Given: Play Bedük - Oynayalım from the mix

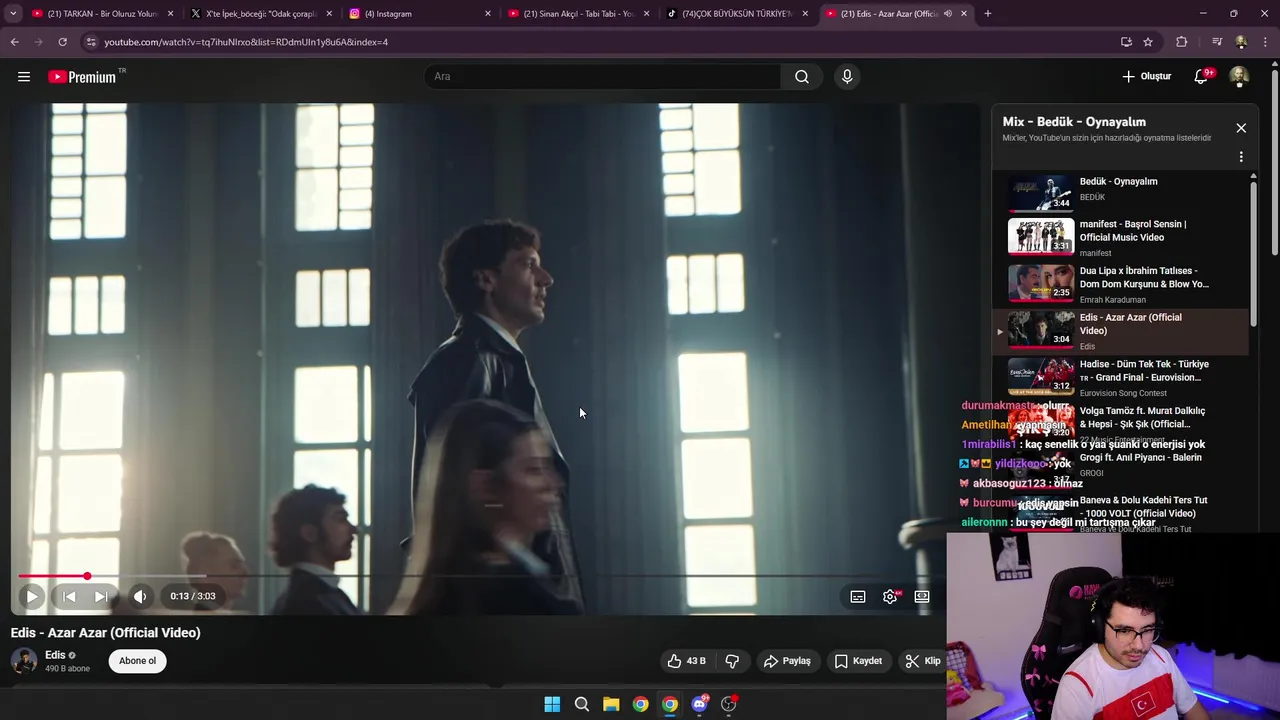Looking at the screenshot, I should point(1120,192).
